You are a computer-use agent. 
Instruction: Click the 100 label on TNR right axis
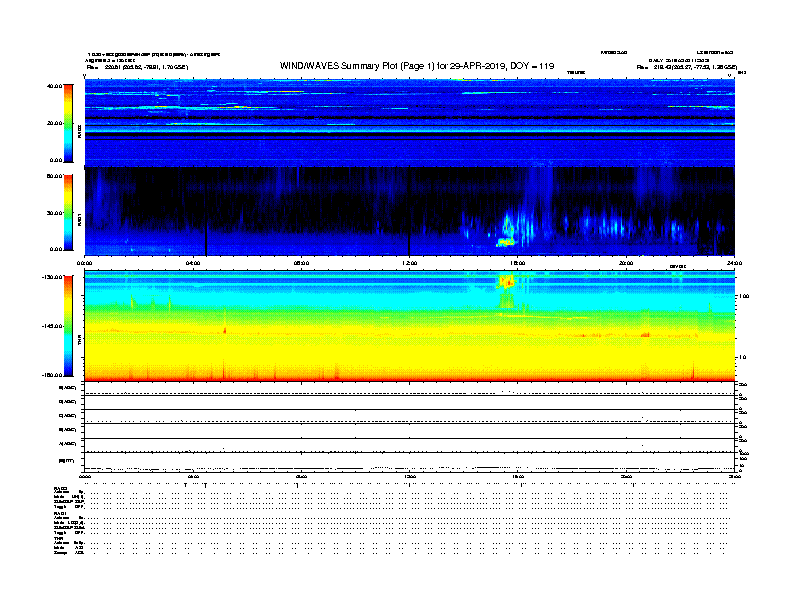point(744,296)
